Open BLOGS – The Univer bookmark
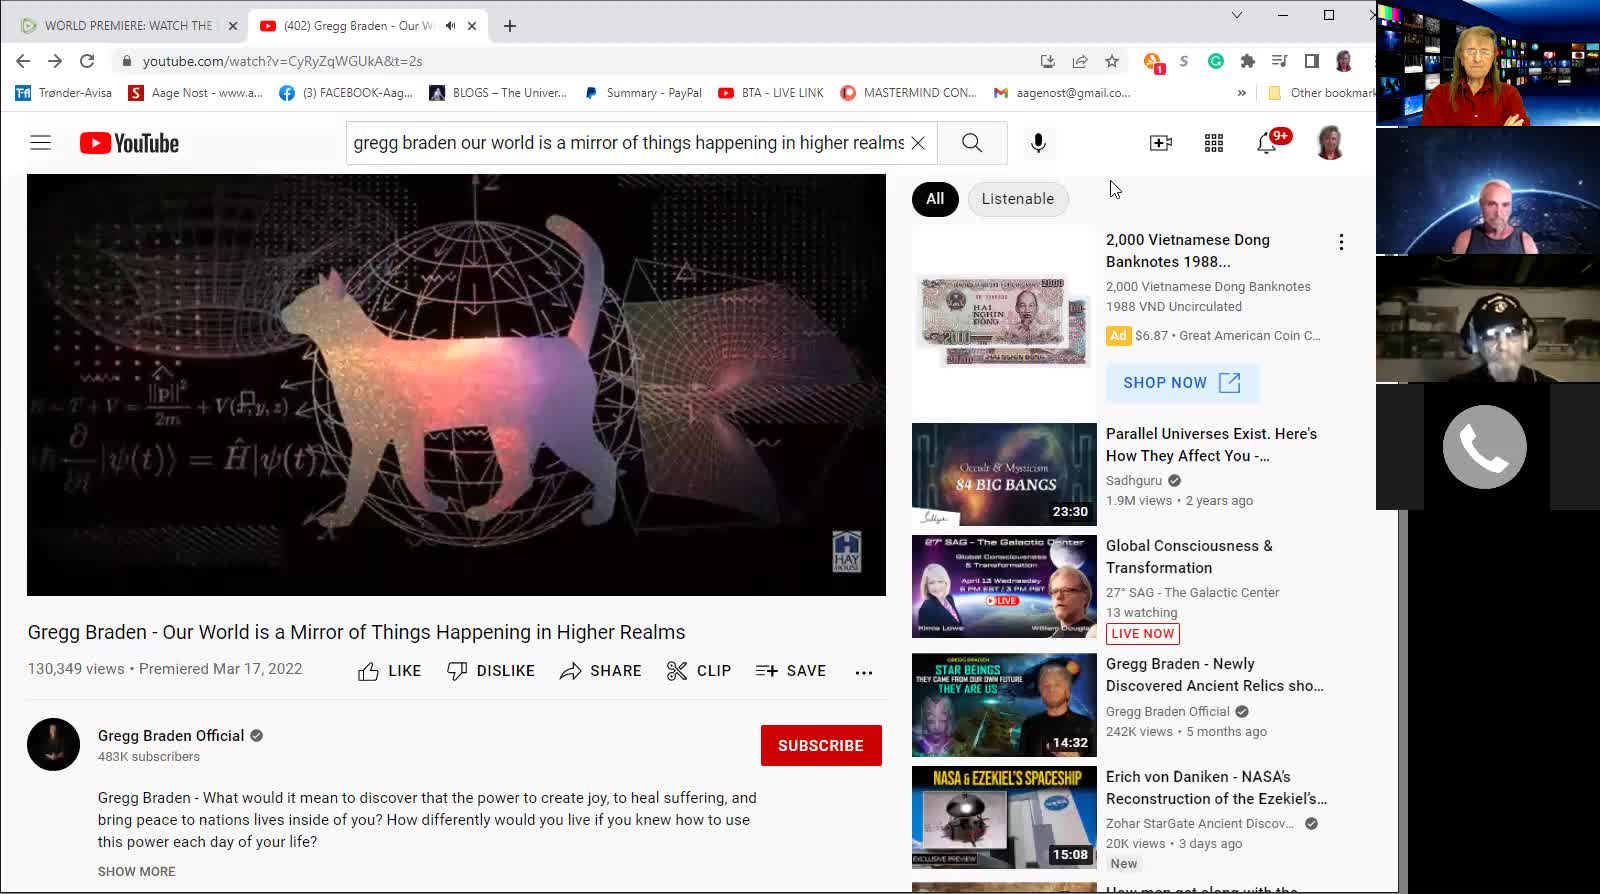The height and width of the screenshot is (894, 1600). tap(498, 93)
